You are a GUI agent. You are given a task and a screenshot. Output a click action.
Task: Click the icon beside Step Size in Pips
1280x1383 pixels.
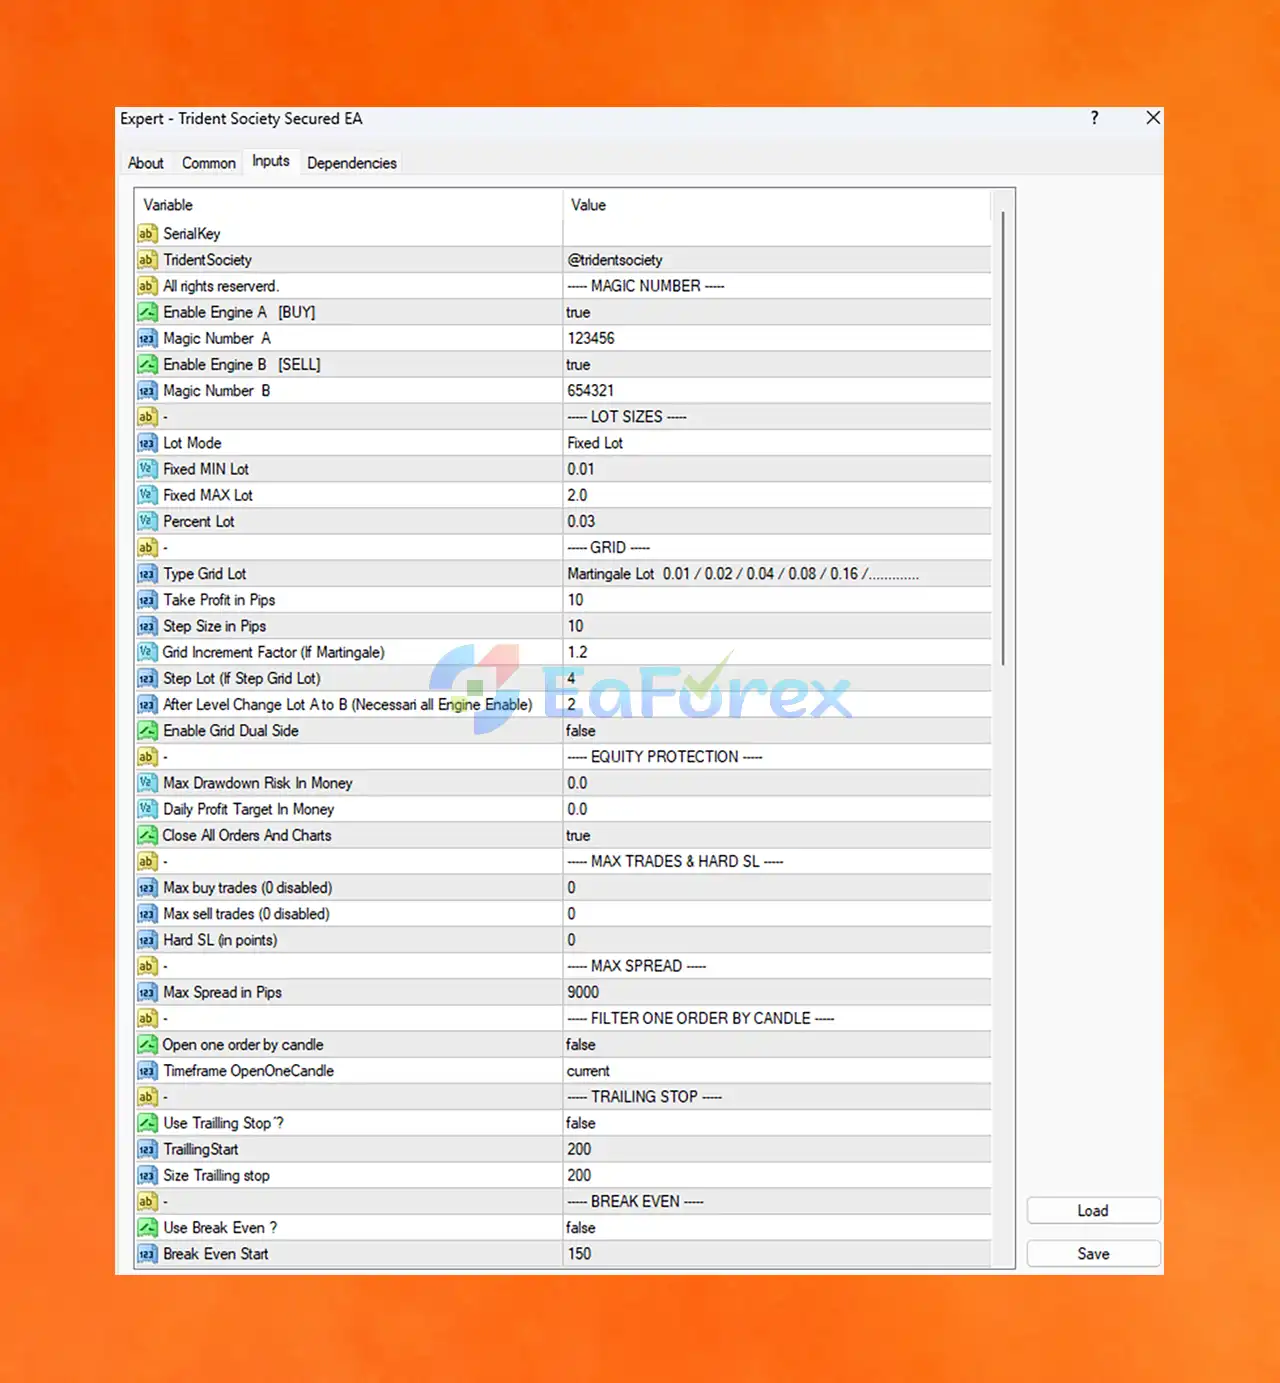pyautogui.click(x=147, y=626)
